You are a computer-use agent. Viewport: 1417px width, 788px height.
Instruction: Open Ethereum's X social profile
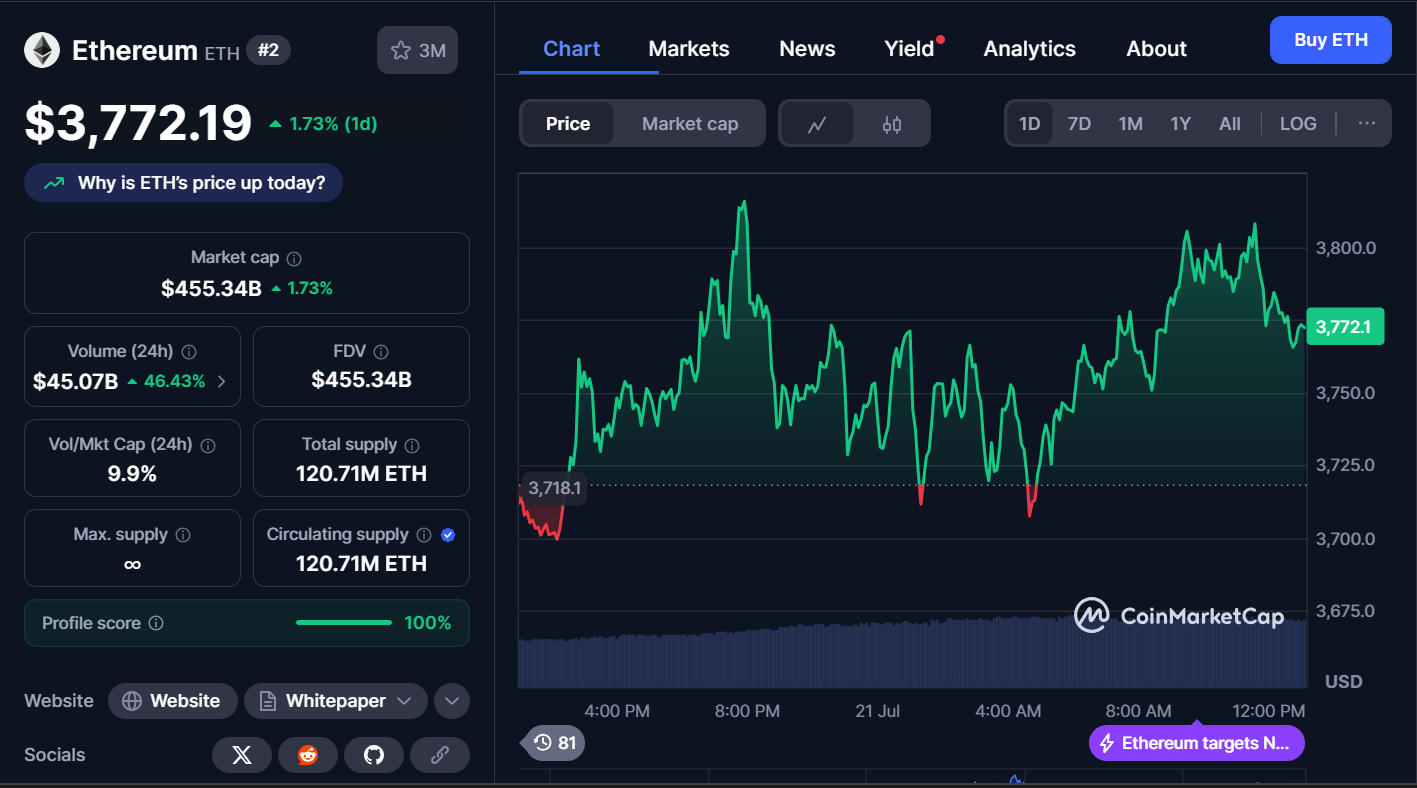coord(242,755)
